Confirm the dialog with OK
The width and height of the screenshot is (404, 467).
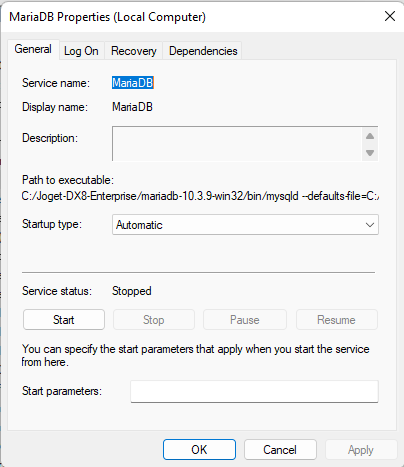click(199, 450)
